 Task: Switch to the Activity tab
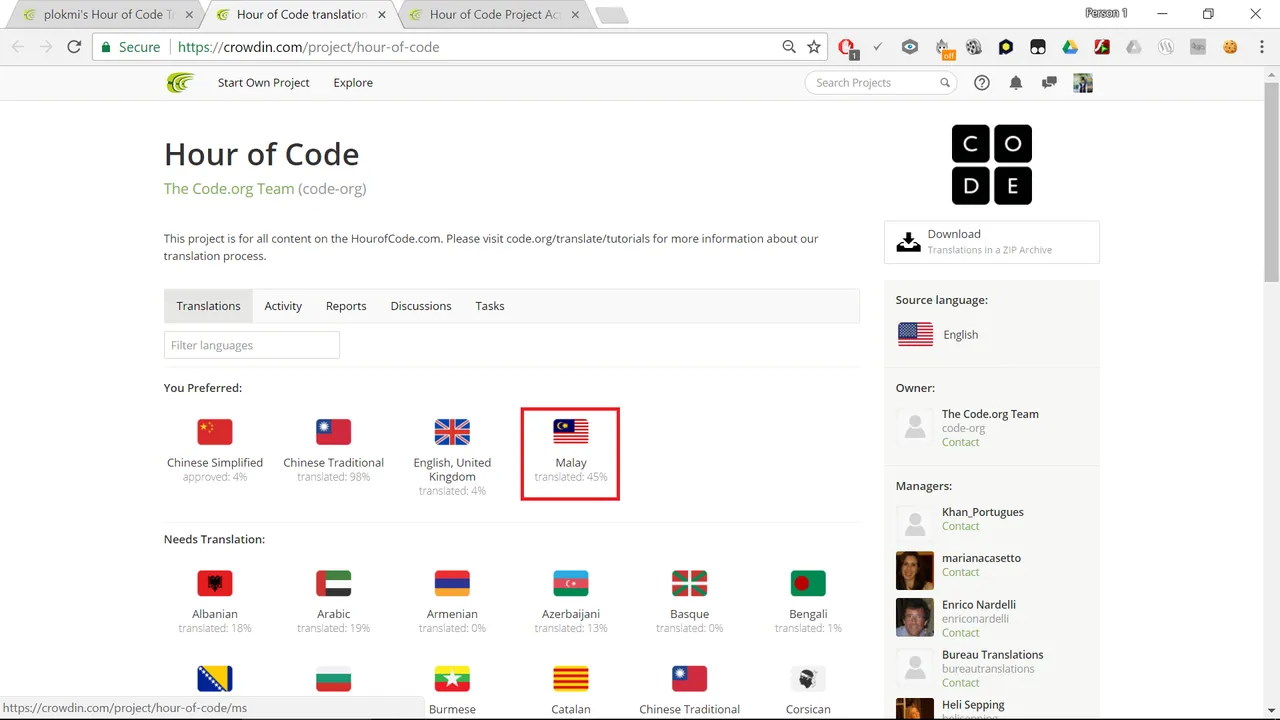(283, 306)
